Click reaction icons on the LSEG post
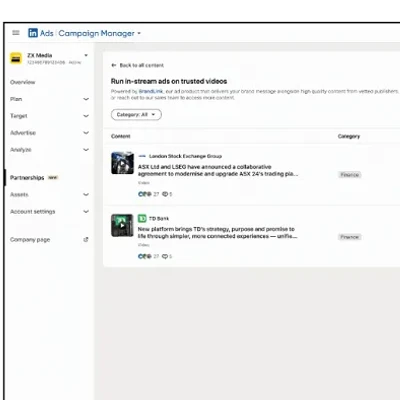 coord(145,194)
